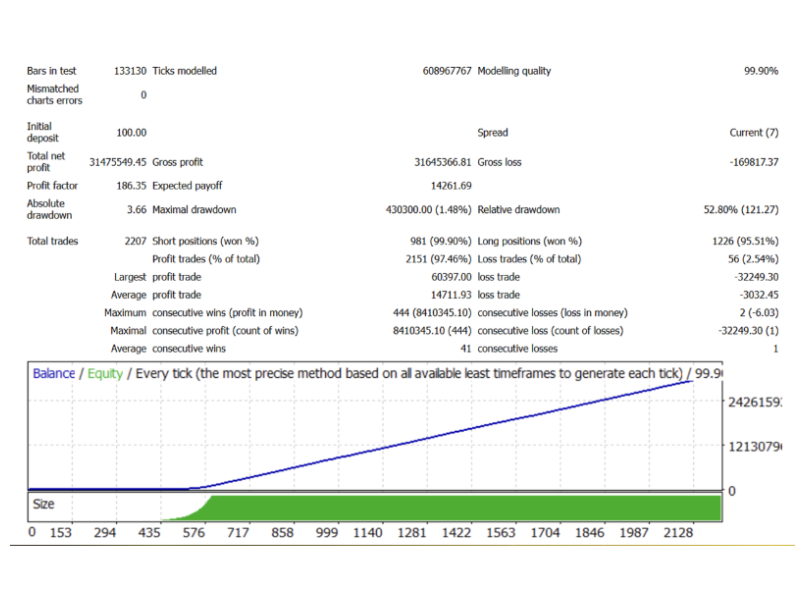Click the Balance legend label
This screenshot has width=800, height=600.
point(53,373)
